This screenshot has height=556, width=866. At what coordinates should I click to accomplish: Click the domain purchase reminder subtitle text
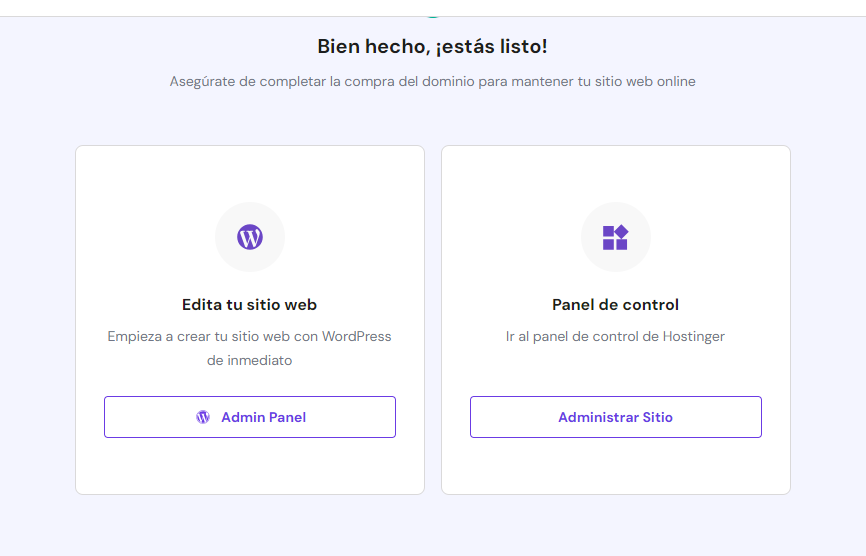click(x=432, y=82)
